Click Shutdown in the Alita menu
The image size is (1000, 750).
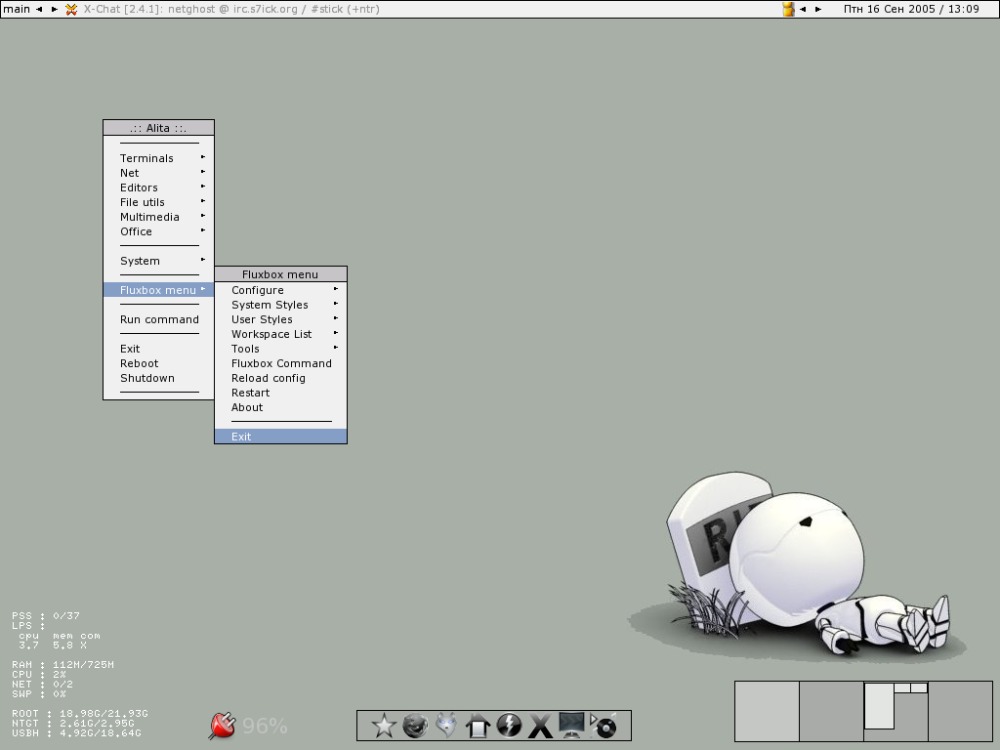click(x=159, y=378)
